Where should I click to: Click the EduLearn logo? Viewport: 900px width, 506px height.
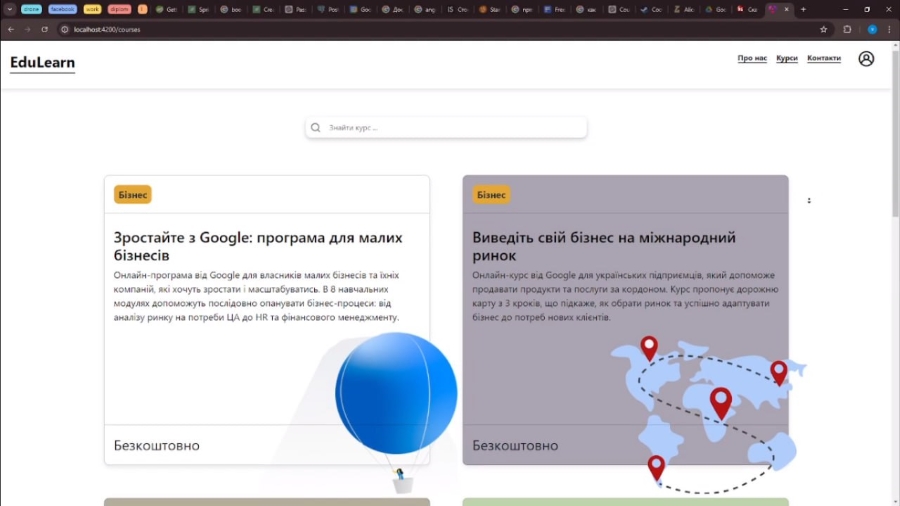42,63
